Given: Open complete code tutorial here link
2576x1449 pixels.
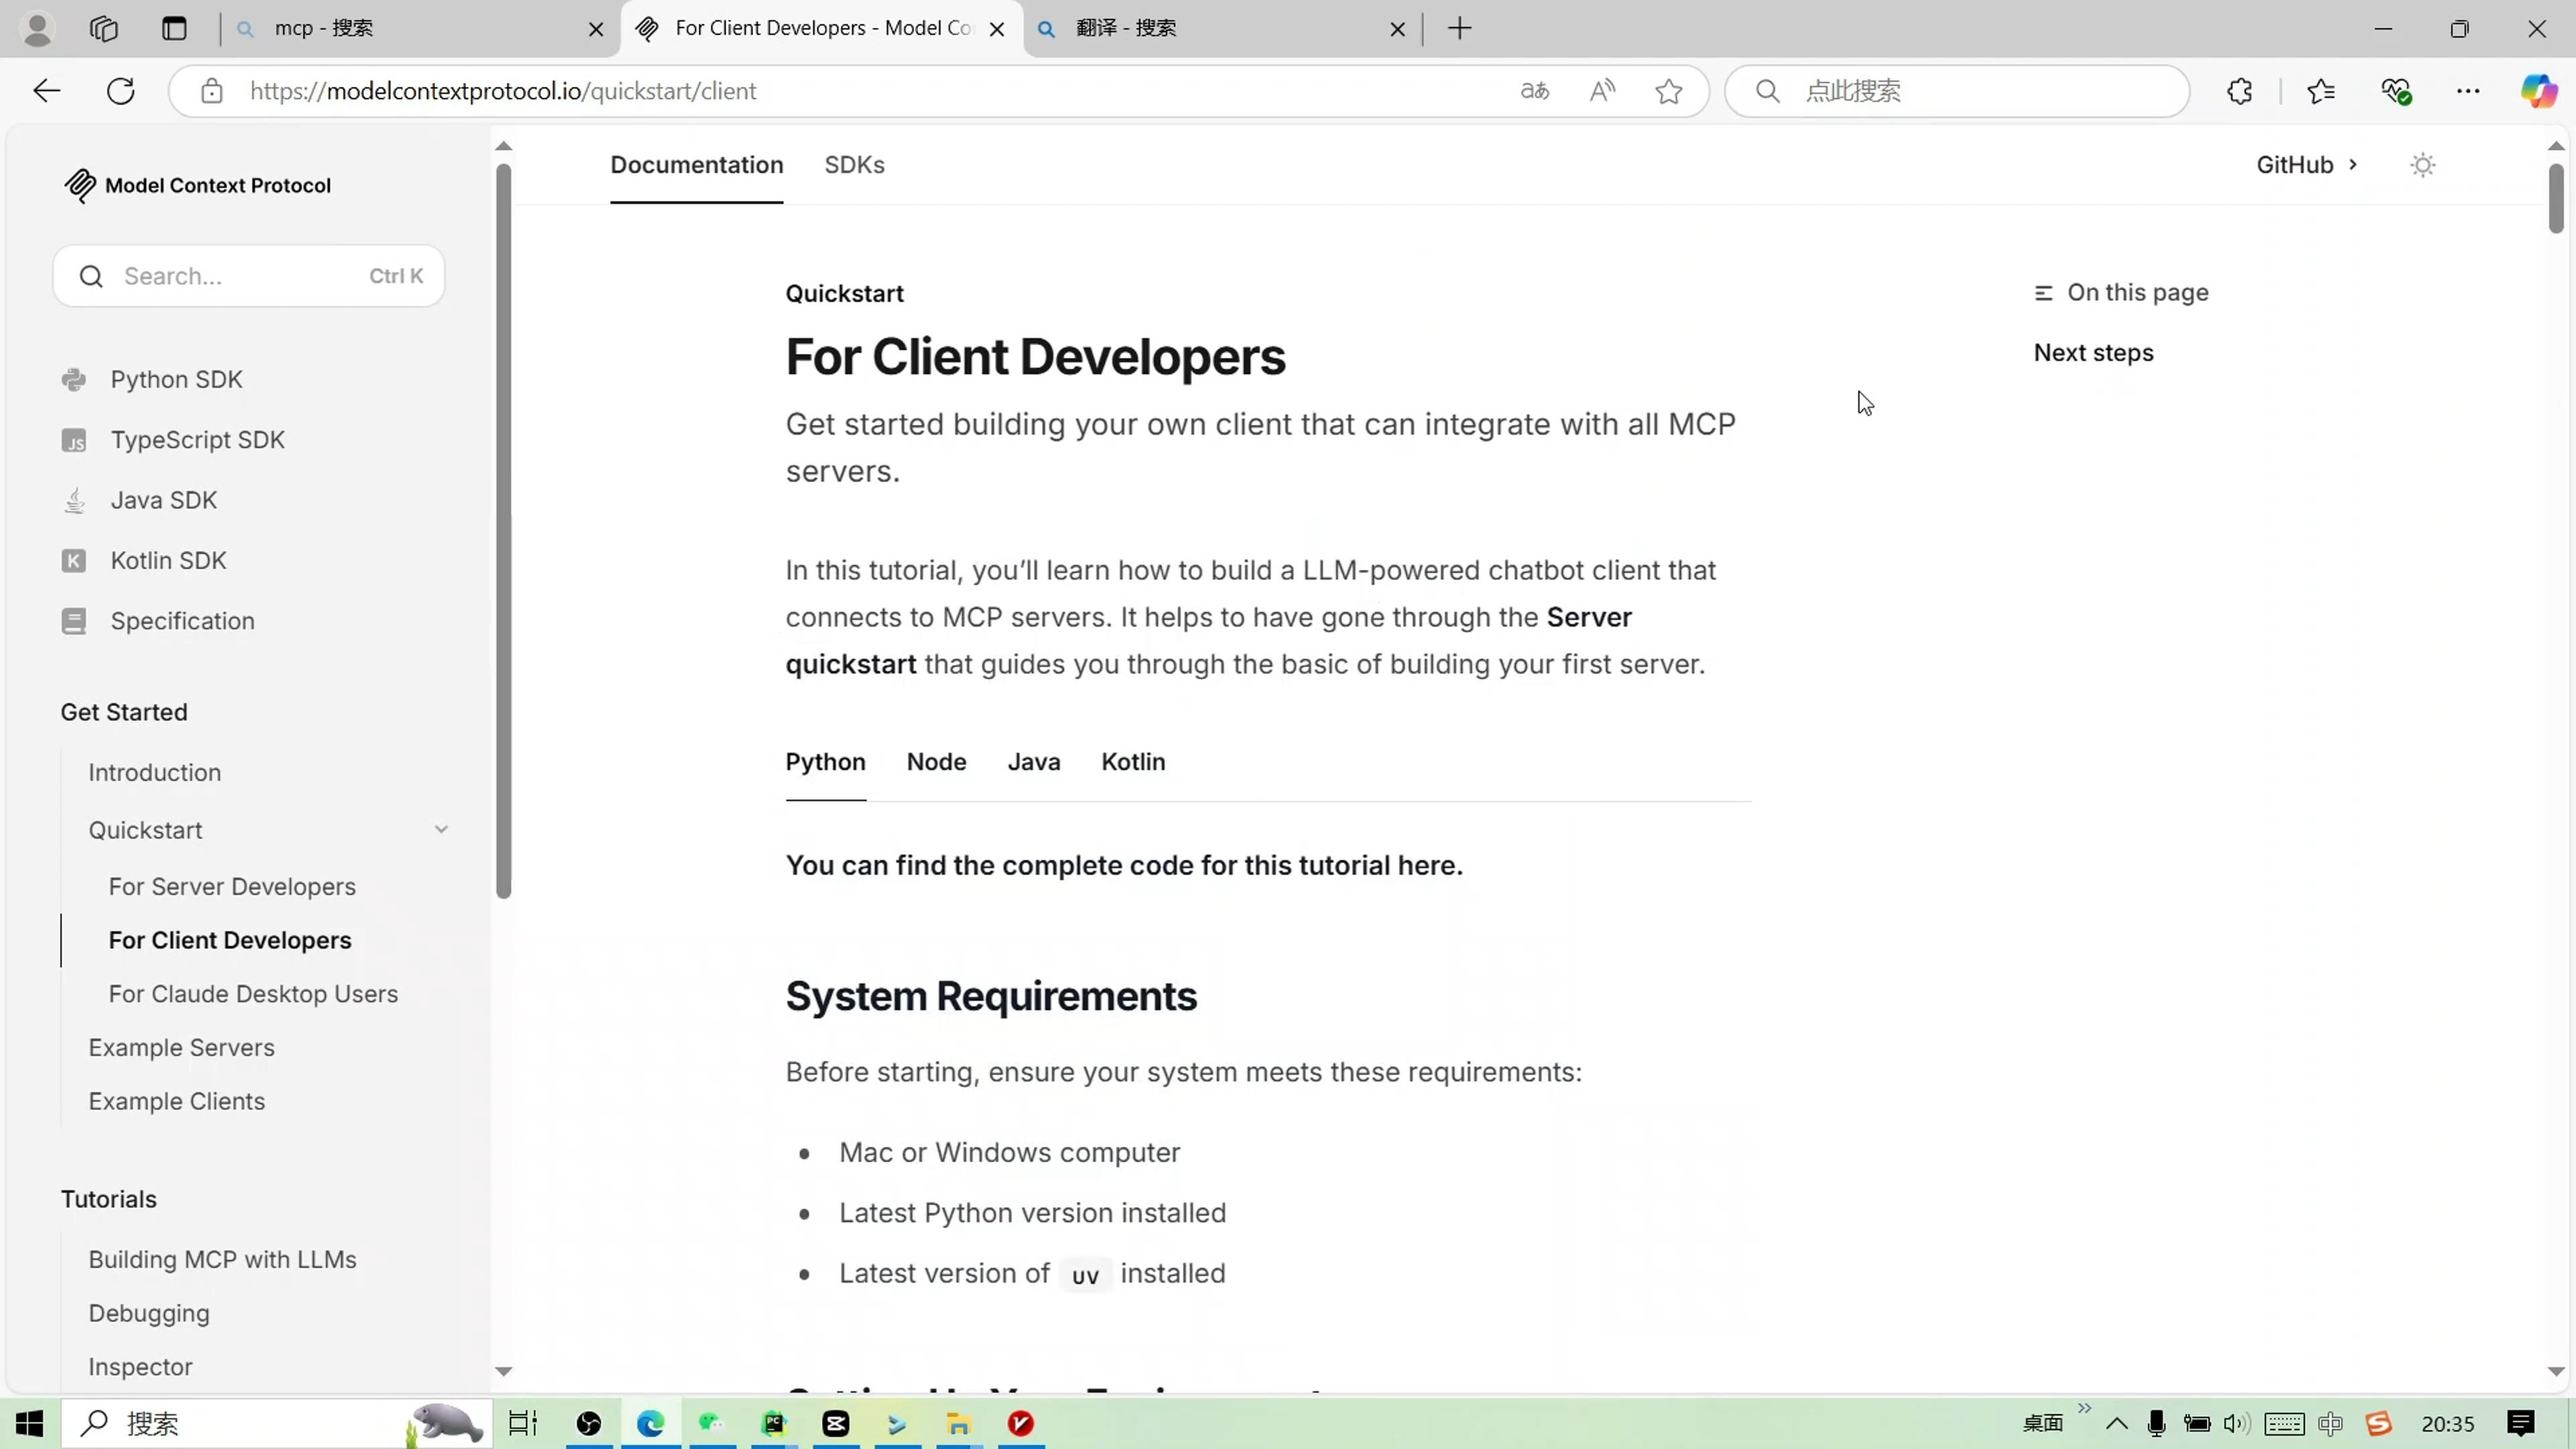Looking at the screenshot, I should 1124,866.
